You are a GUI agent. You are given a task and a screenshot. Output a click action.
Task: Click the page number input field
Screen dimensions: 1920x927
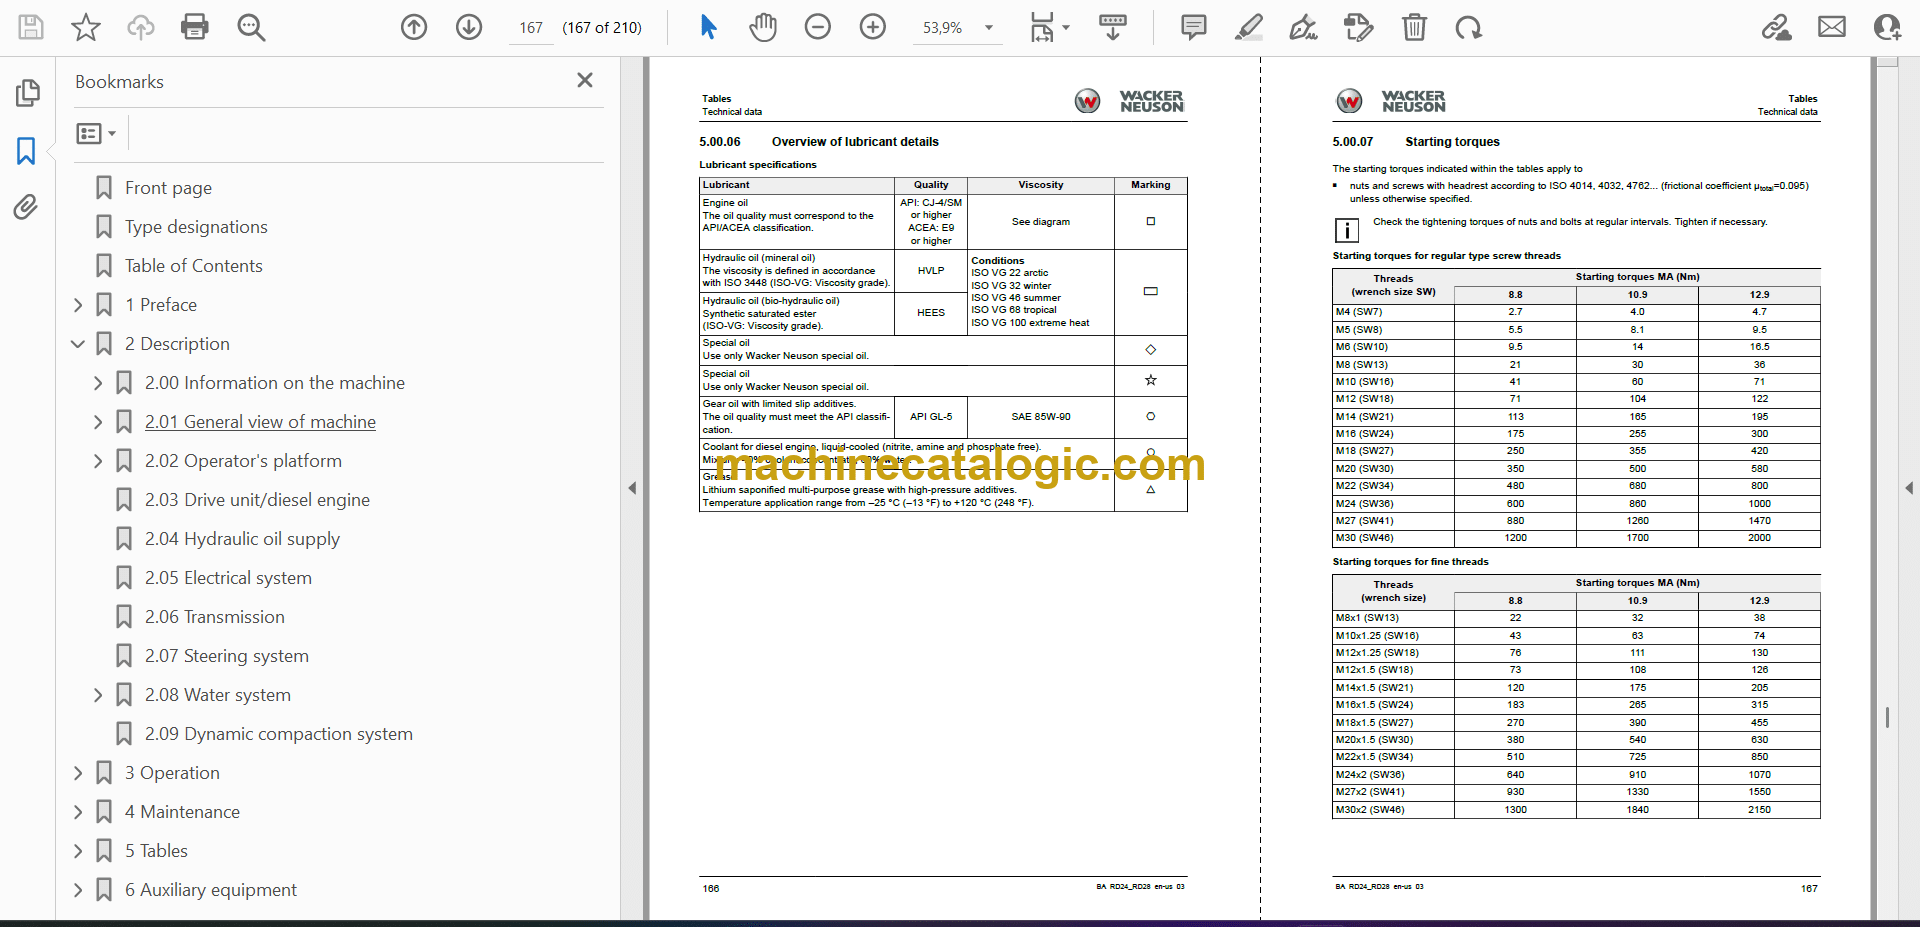click(x=531, y=28)
